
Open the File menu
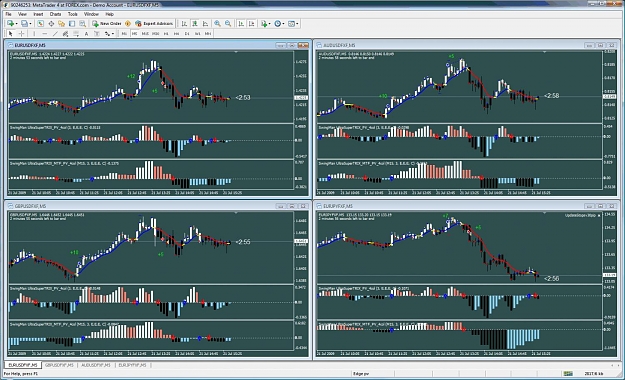[8, 14]
